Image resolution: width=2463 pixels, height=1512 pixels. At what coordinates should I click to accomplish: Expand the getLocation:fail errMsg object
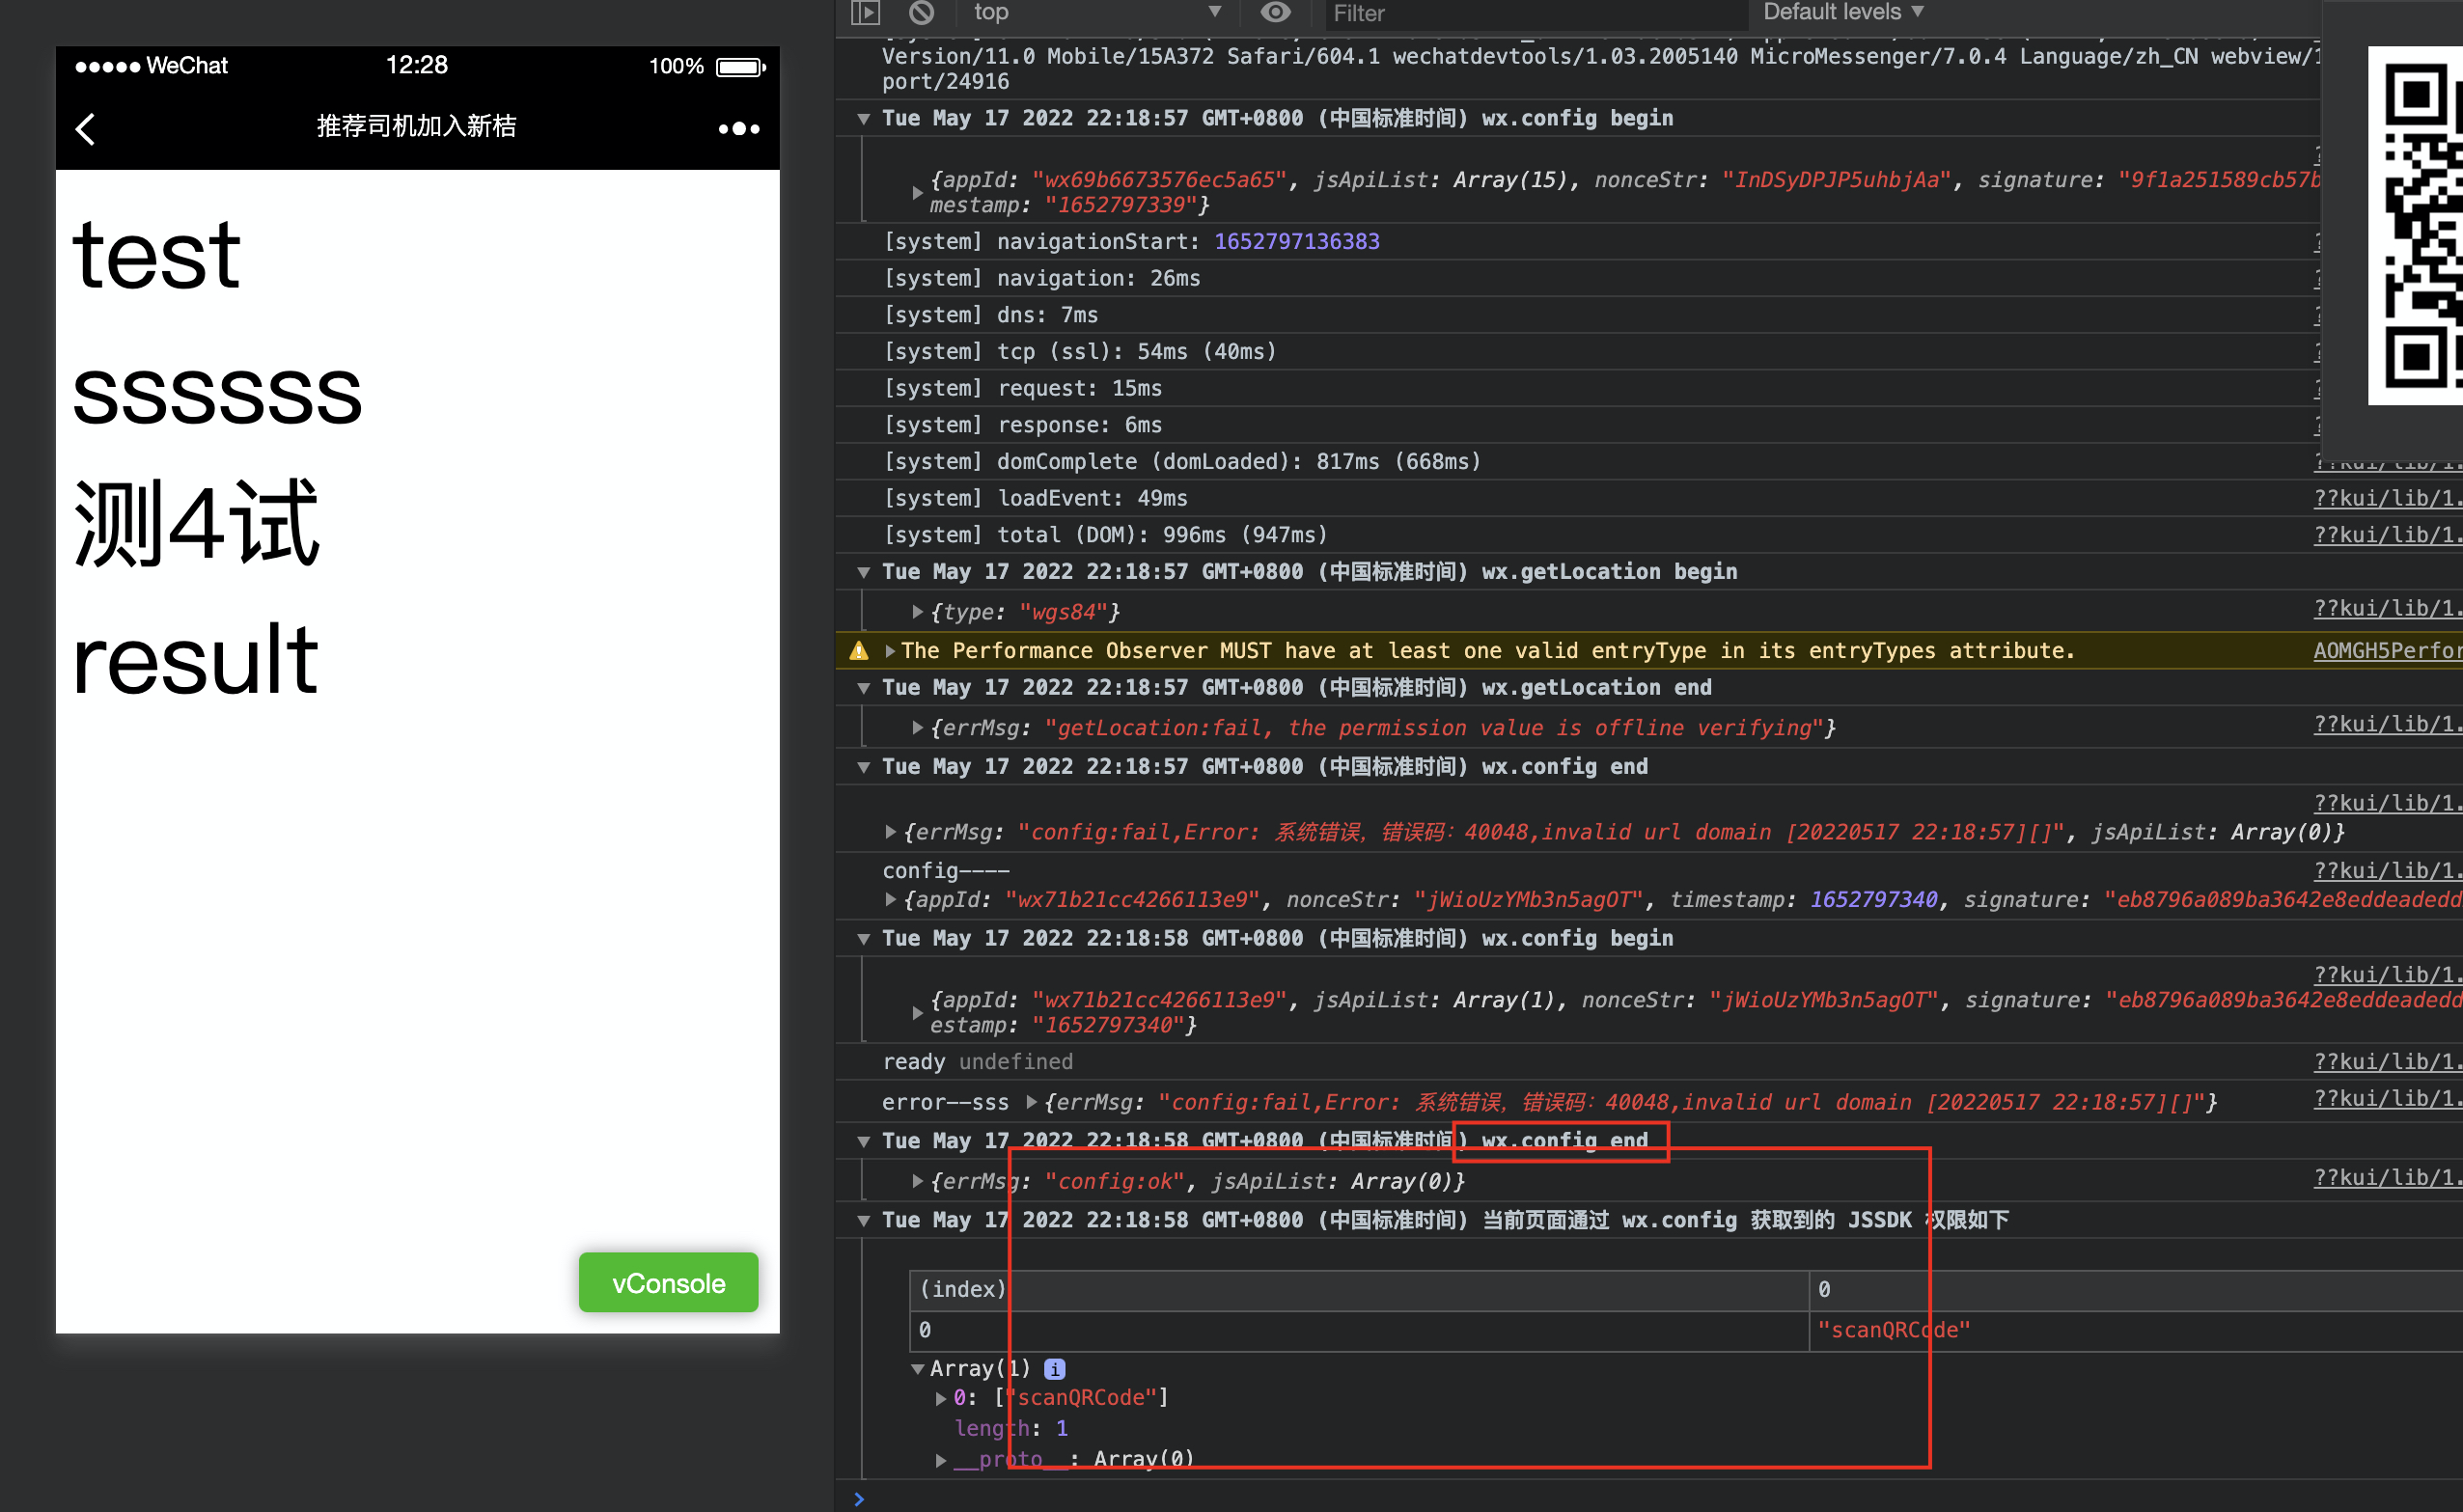[x=917, y=728]
